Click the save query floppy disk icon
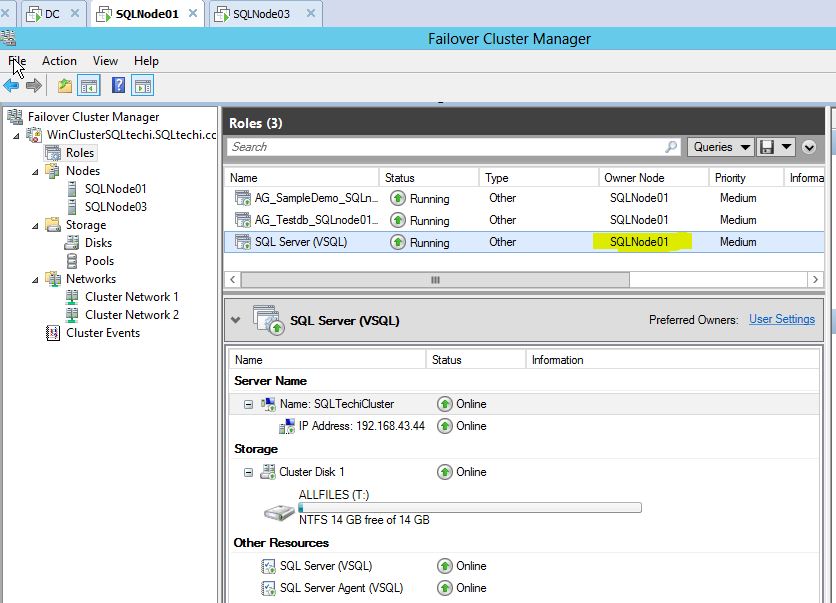 tap(767, 147)
